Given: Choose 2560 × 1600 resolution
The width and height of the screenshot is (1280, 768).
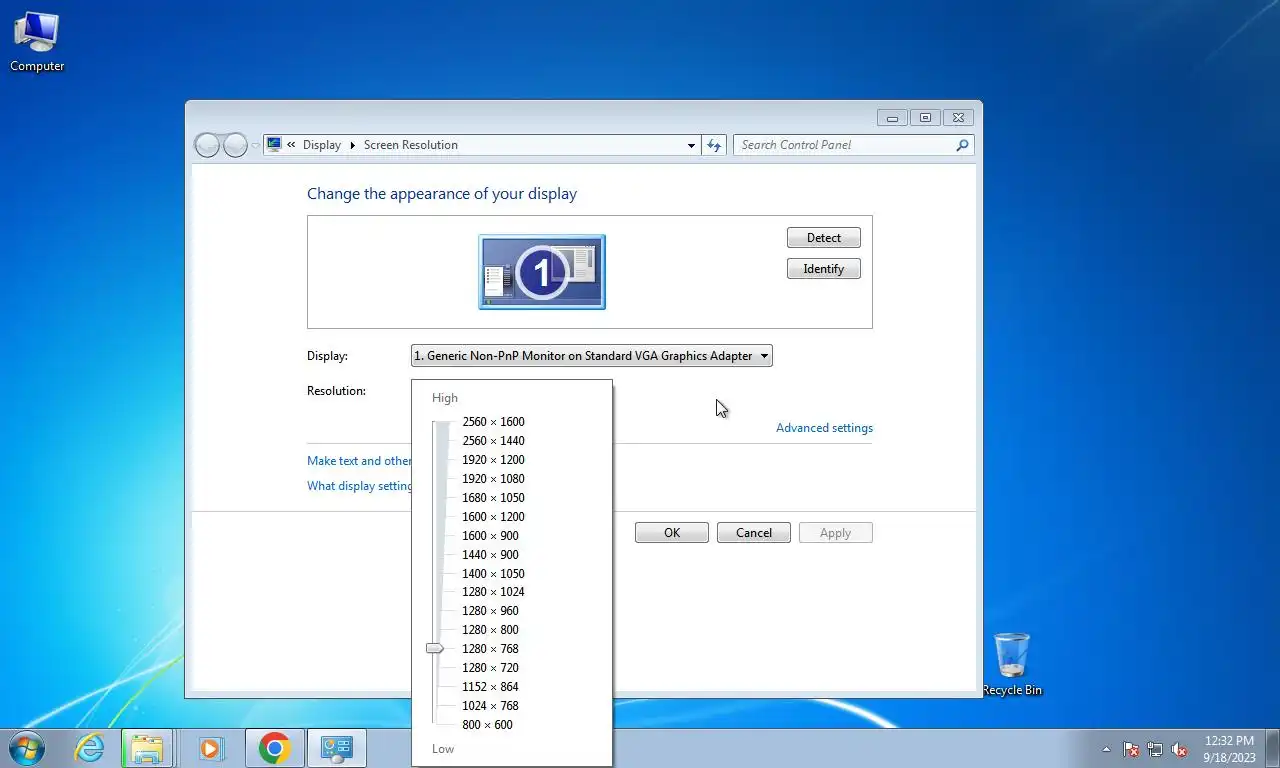Looking at the screenshot, I should pos(493,422).
